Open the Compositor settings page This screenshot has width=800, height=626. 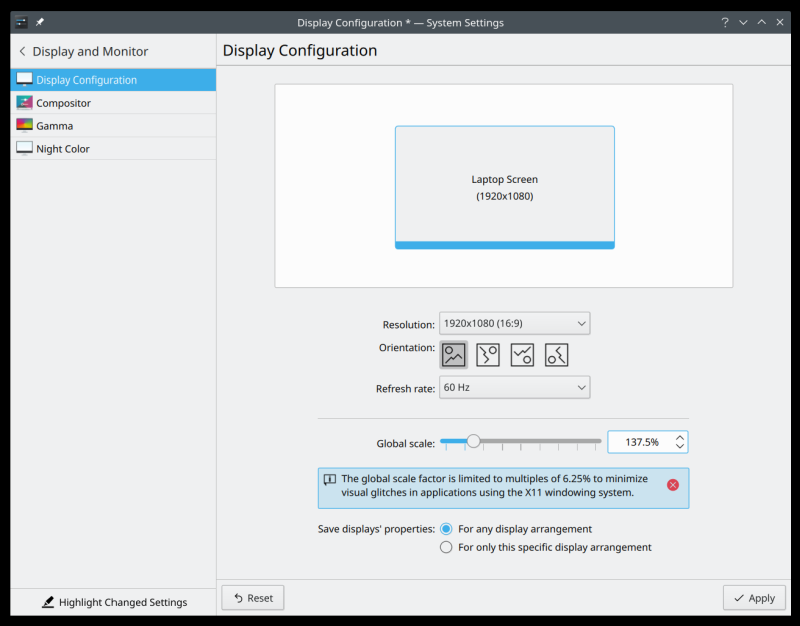pos(63,103)
